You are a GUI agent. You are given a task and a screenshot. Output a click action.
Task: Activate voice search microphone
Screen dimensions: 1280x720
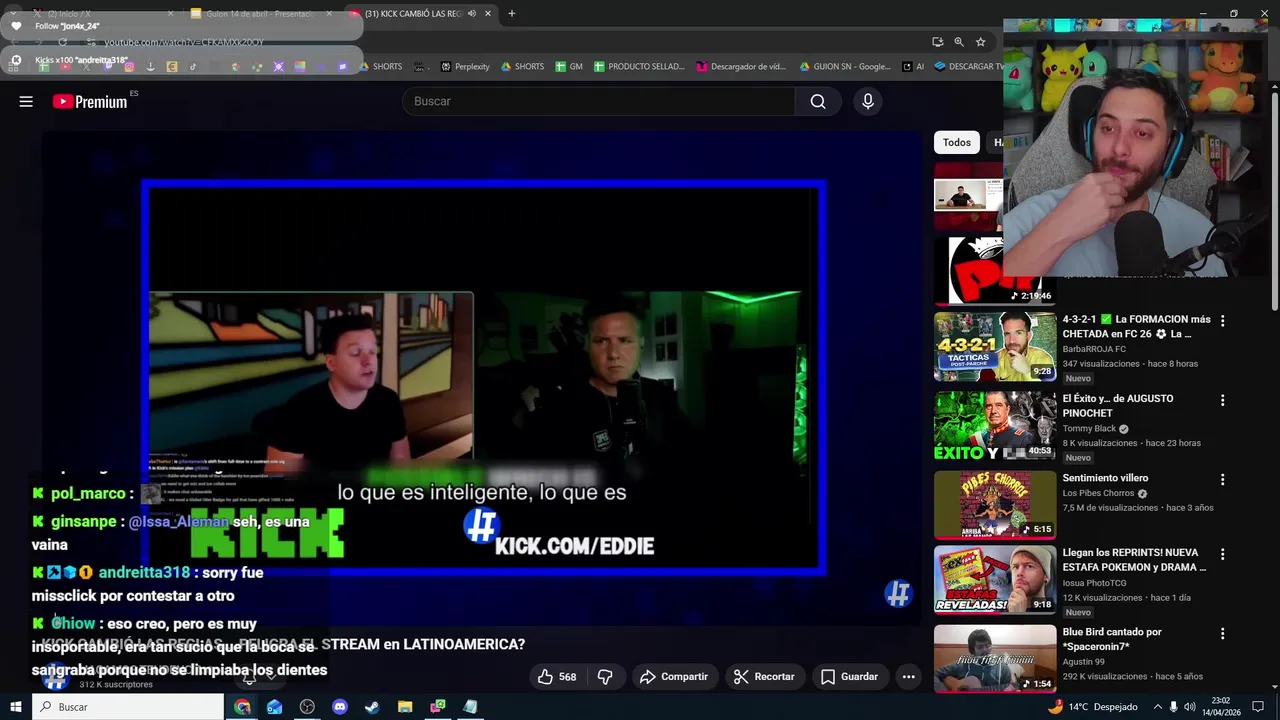tap(868, 101)
